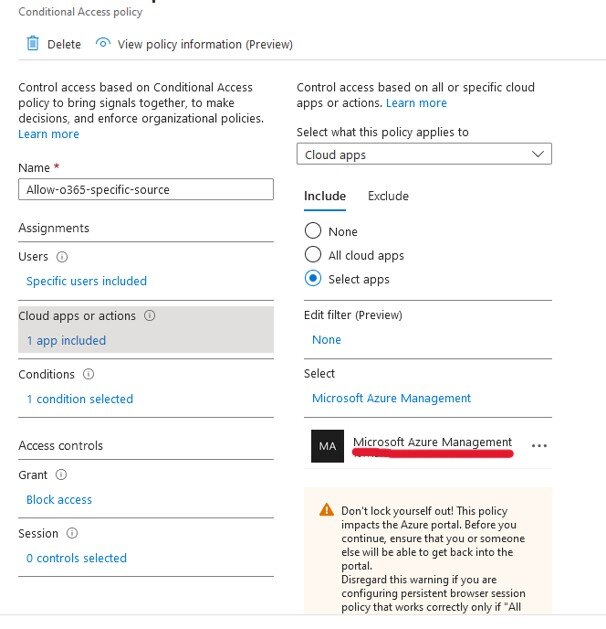This screenshot has height=629, width=606.
Task: Switch to the Exclude tab
Action: click(388, 196)
